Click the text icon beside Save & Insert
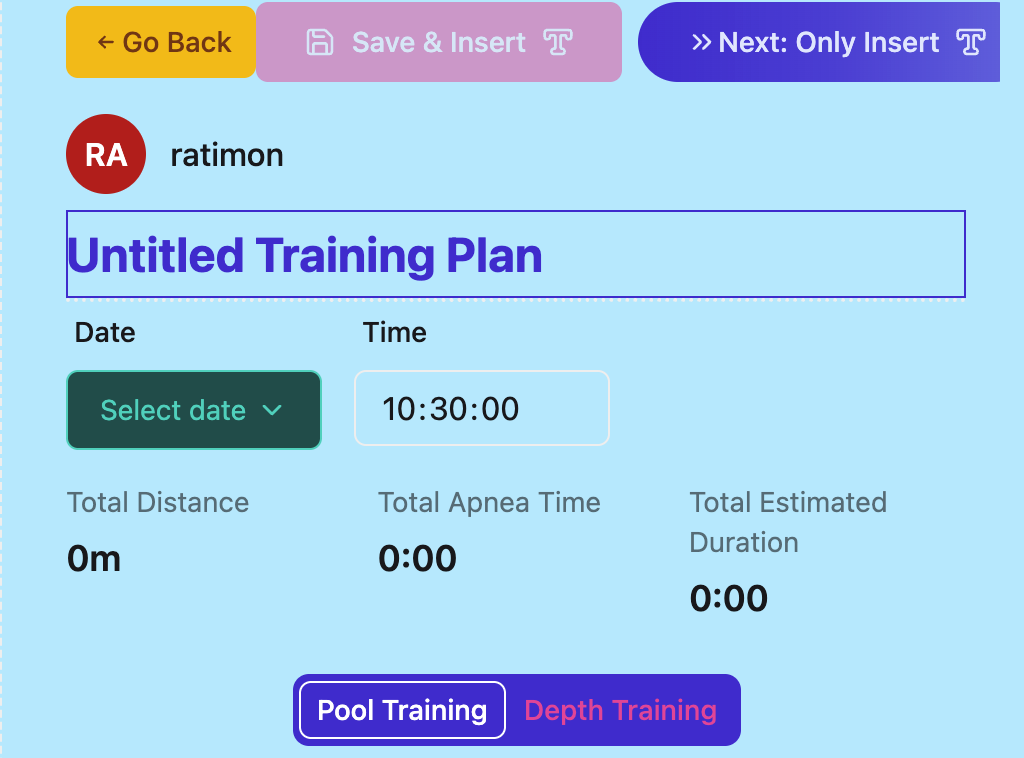Image resolution: width=1024 pixels, height=758 pixels. click(x=558, y=42)
